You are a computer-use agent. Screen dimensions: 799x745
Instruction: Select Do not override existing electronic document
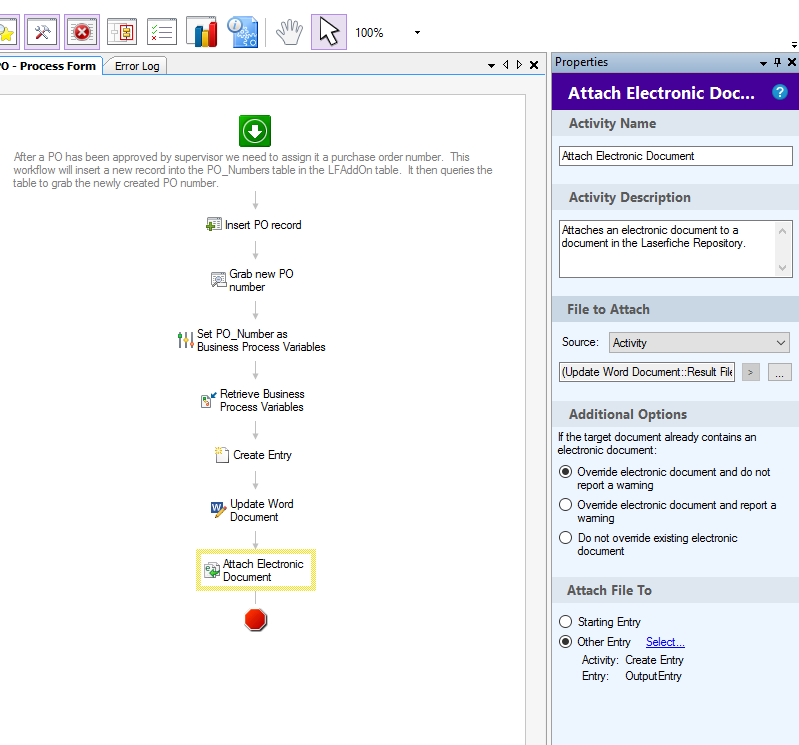[565, 538]
